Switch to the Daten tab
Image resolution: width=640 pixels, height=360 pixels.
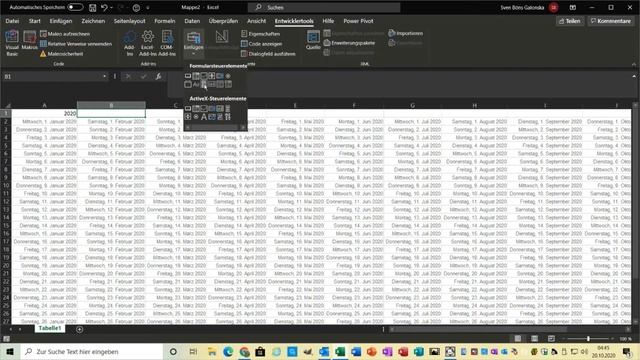click(x=192, y=21)
